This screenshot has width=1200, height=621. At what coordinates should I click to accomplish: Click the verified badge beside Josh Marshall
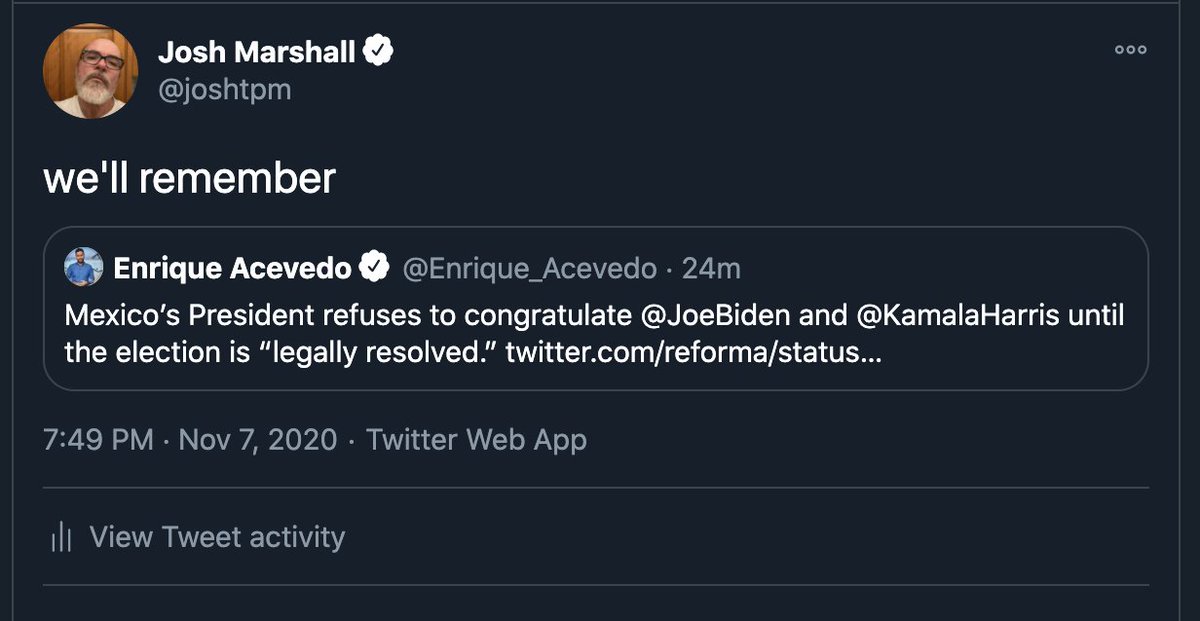[x=378, y=52]
